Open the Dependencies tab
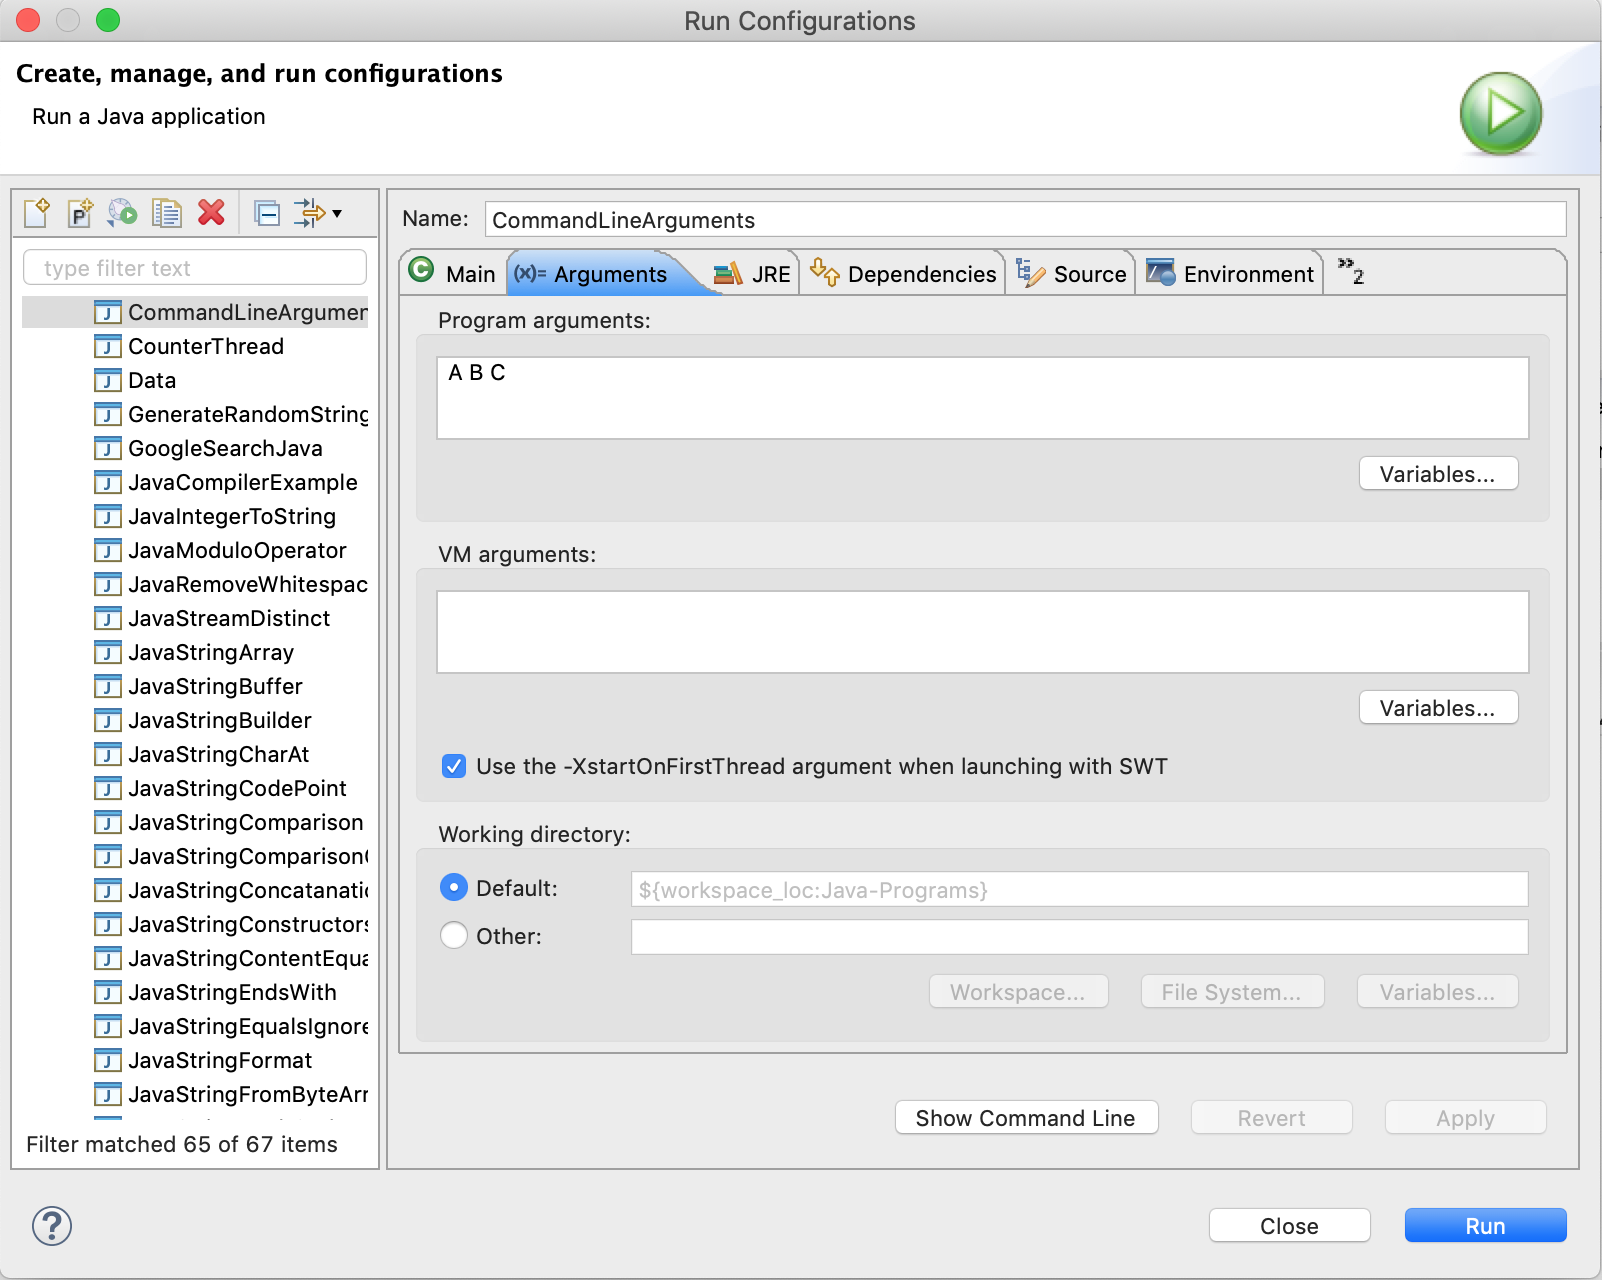Image resolution: width=1602 pixels, height=1280 pixels. point(903,273)
